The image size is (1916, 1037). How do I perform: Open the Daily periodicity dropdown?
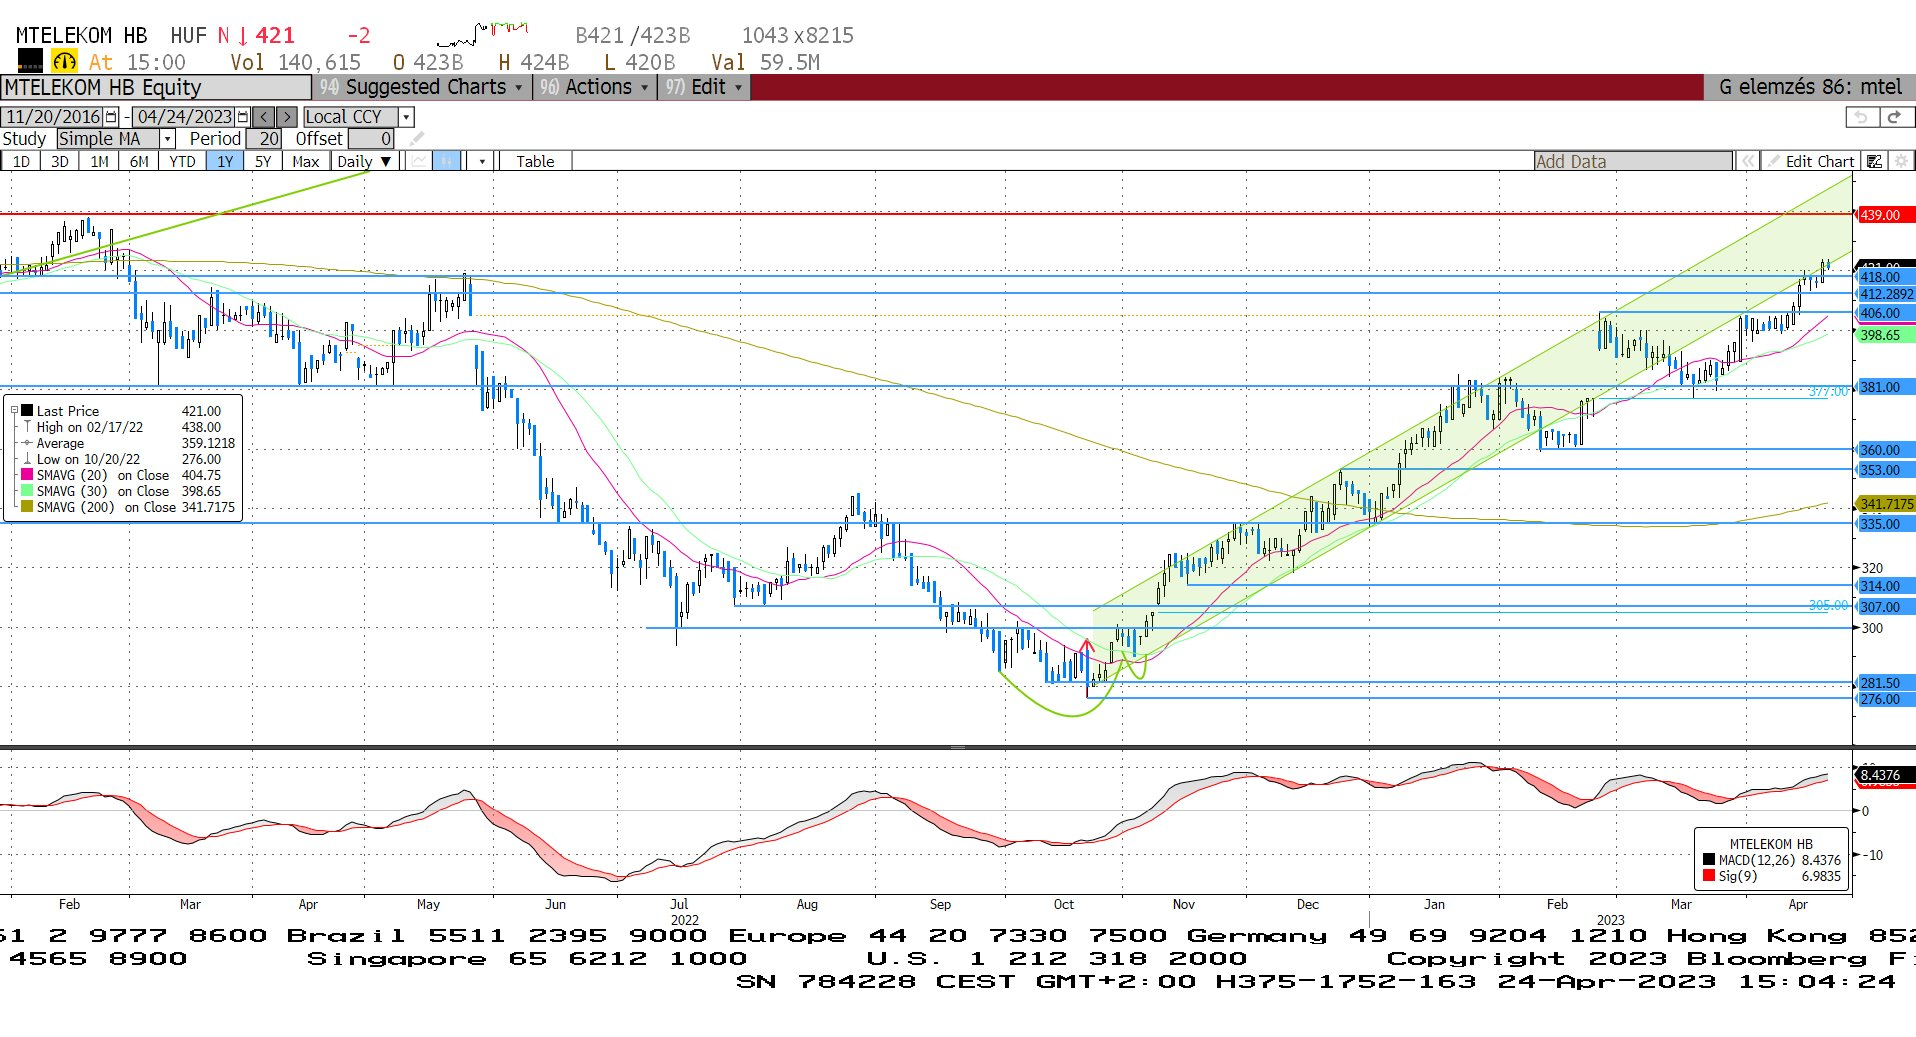[x=366, y=161]
